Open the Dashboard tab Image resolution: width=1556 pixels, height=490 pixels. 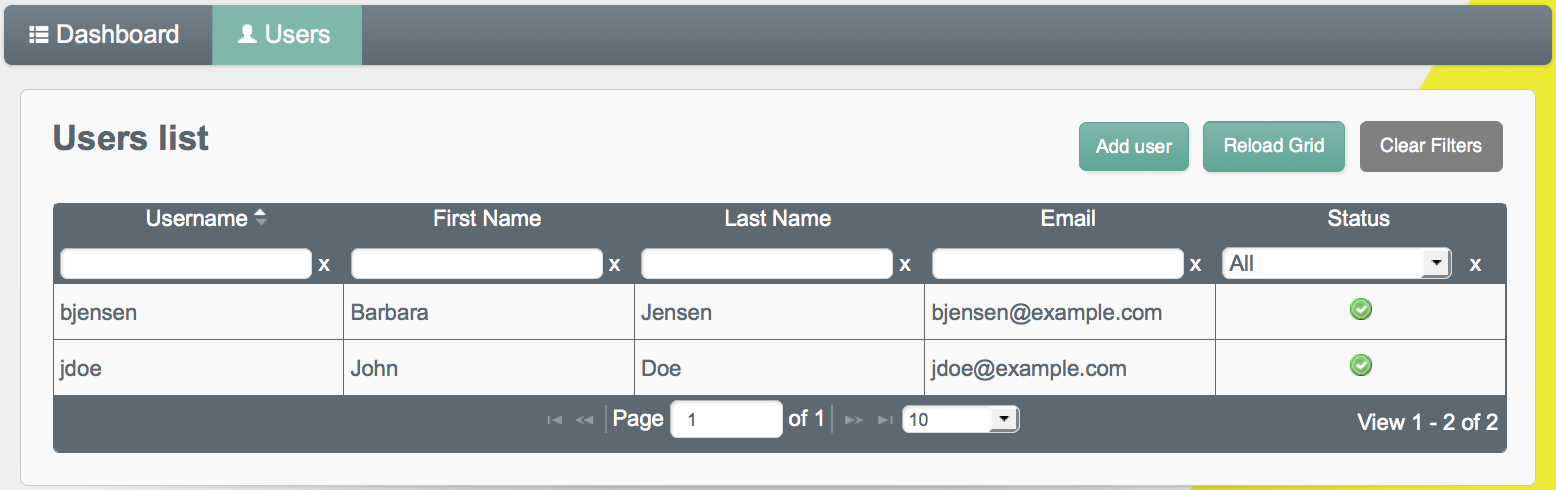point(104,35)
